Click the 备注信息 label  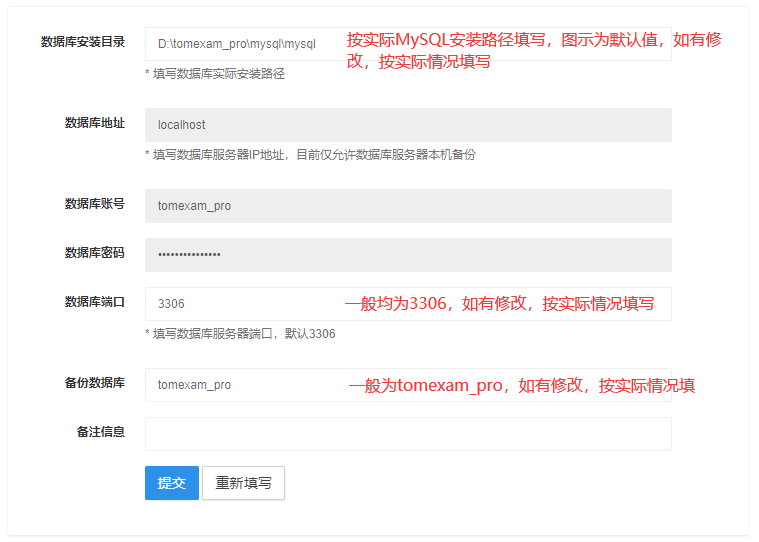tap(101, 432)
